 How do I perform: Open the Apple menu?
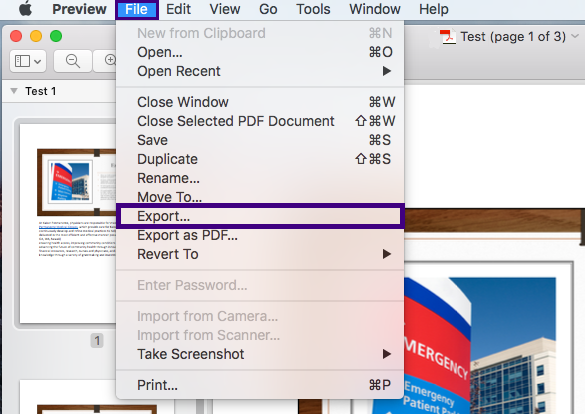[x=25, y=9]
